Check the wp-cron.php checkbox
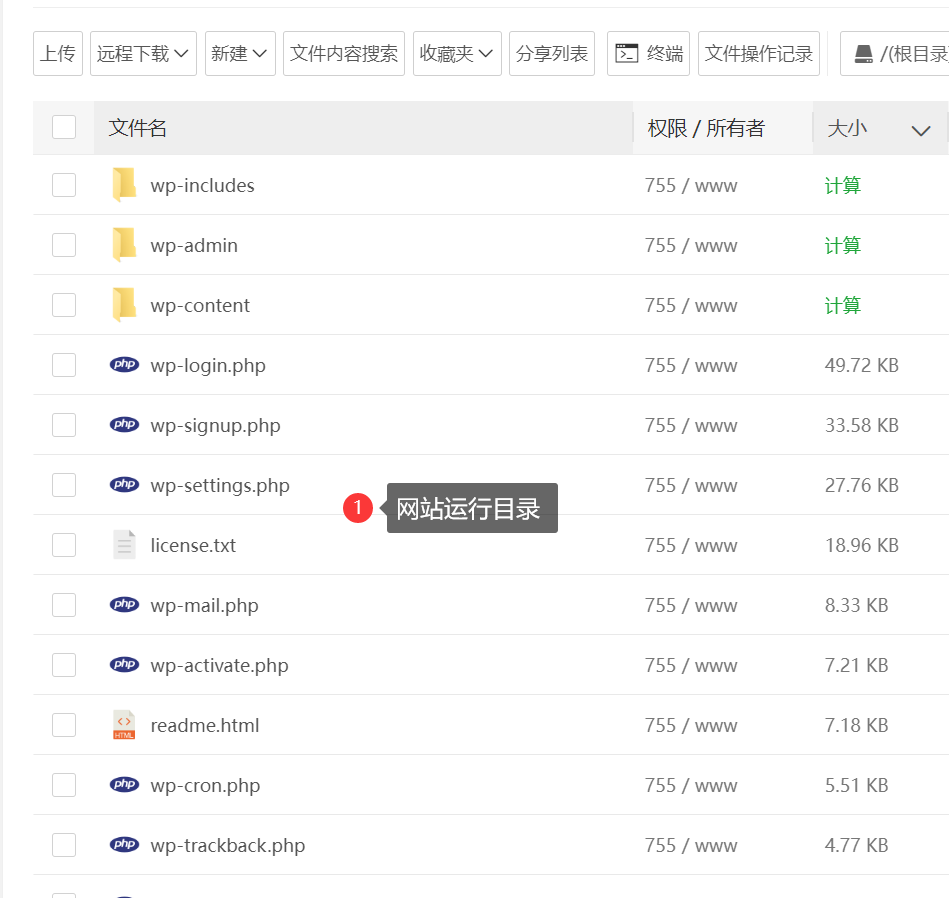Screen dimensions: 949x898 (x=64, y=785)
